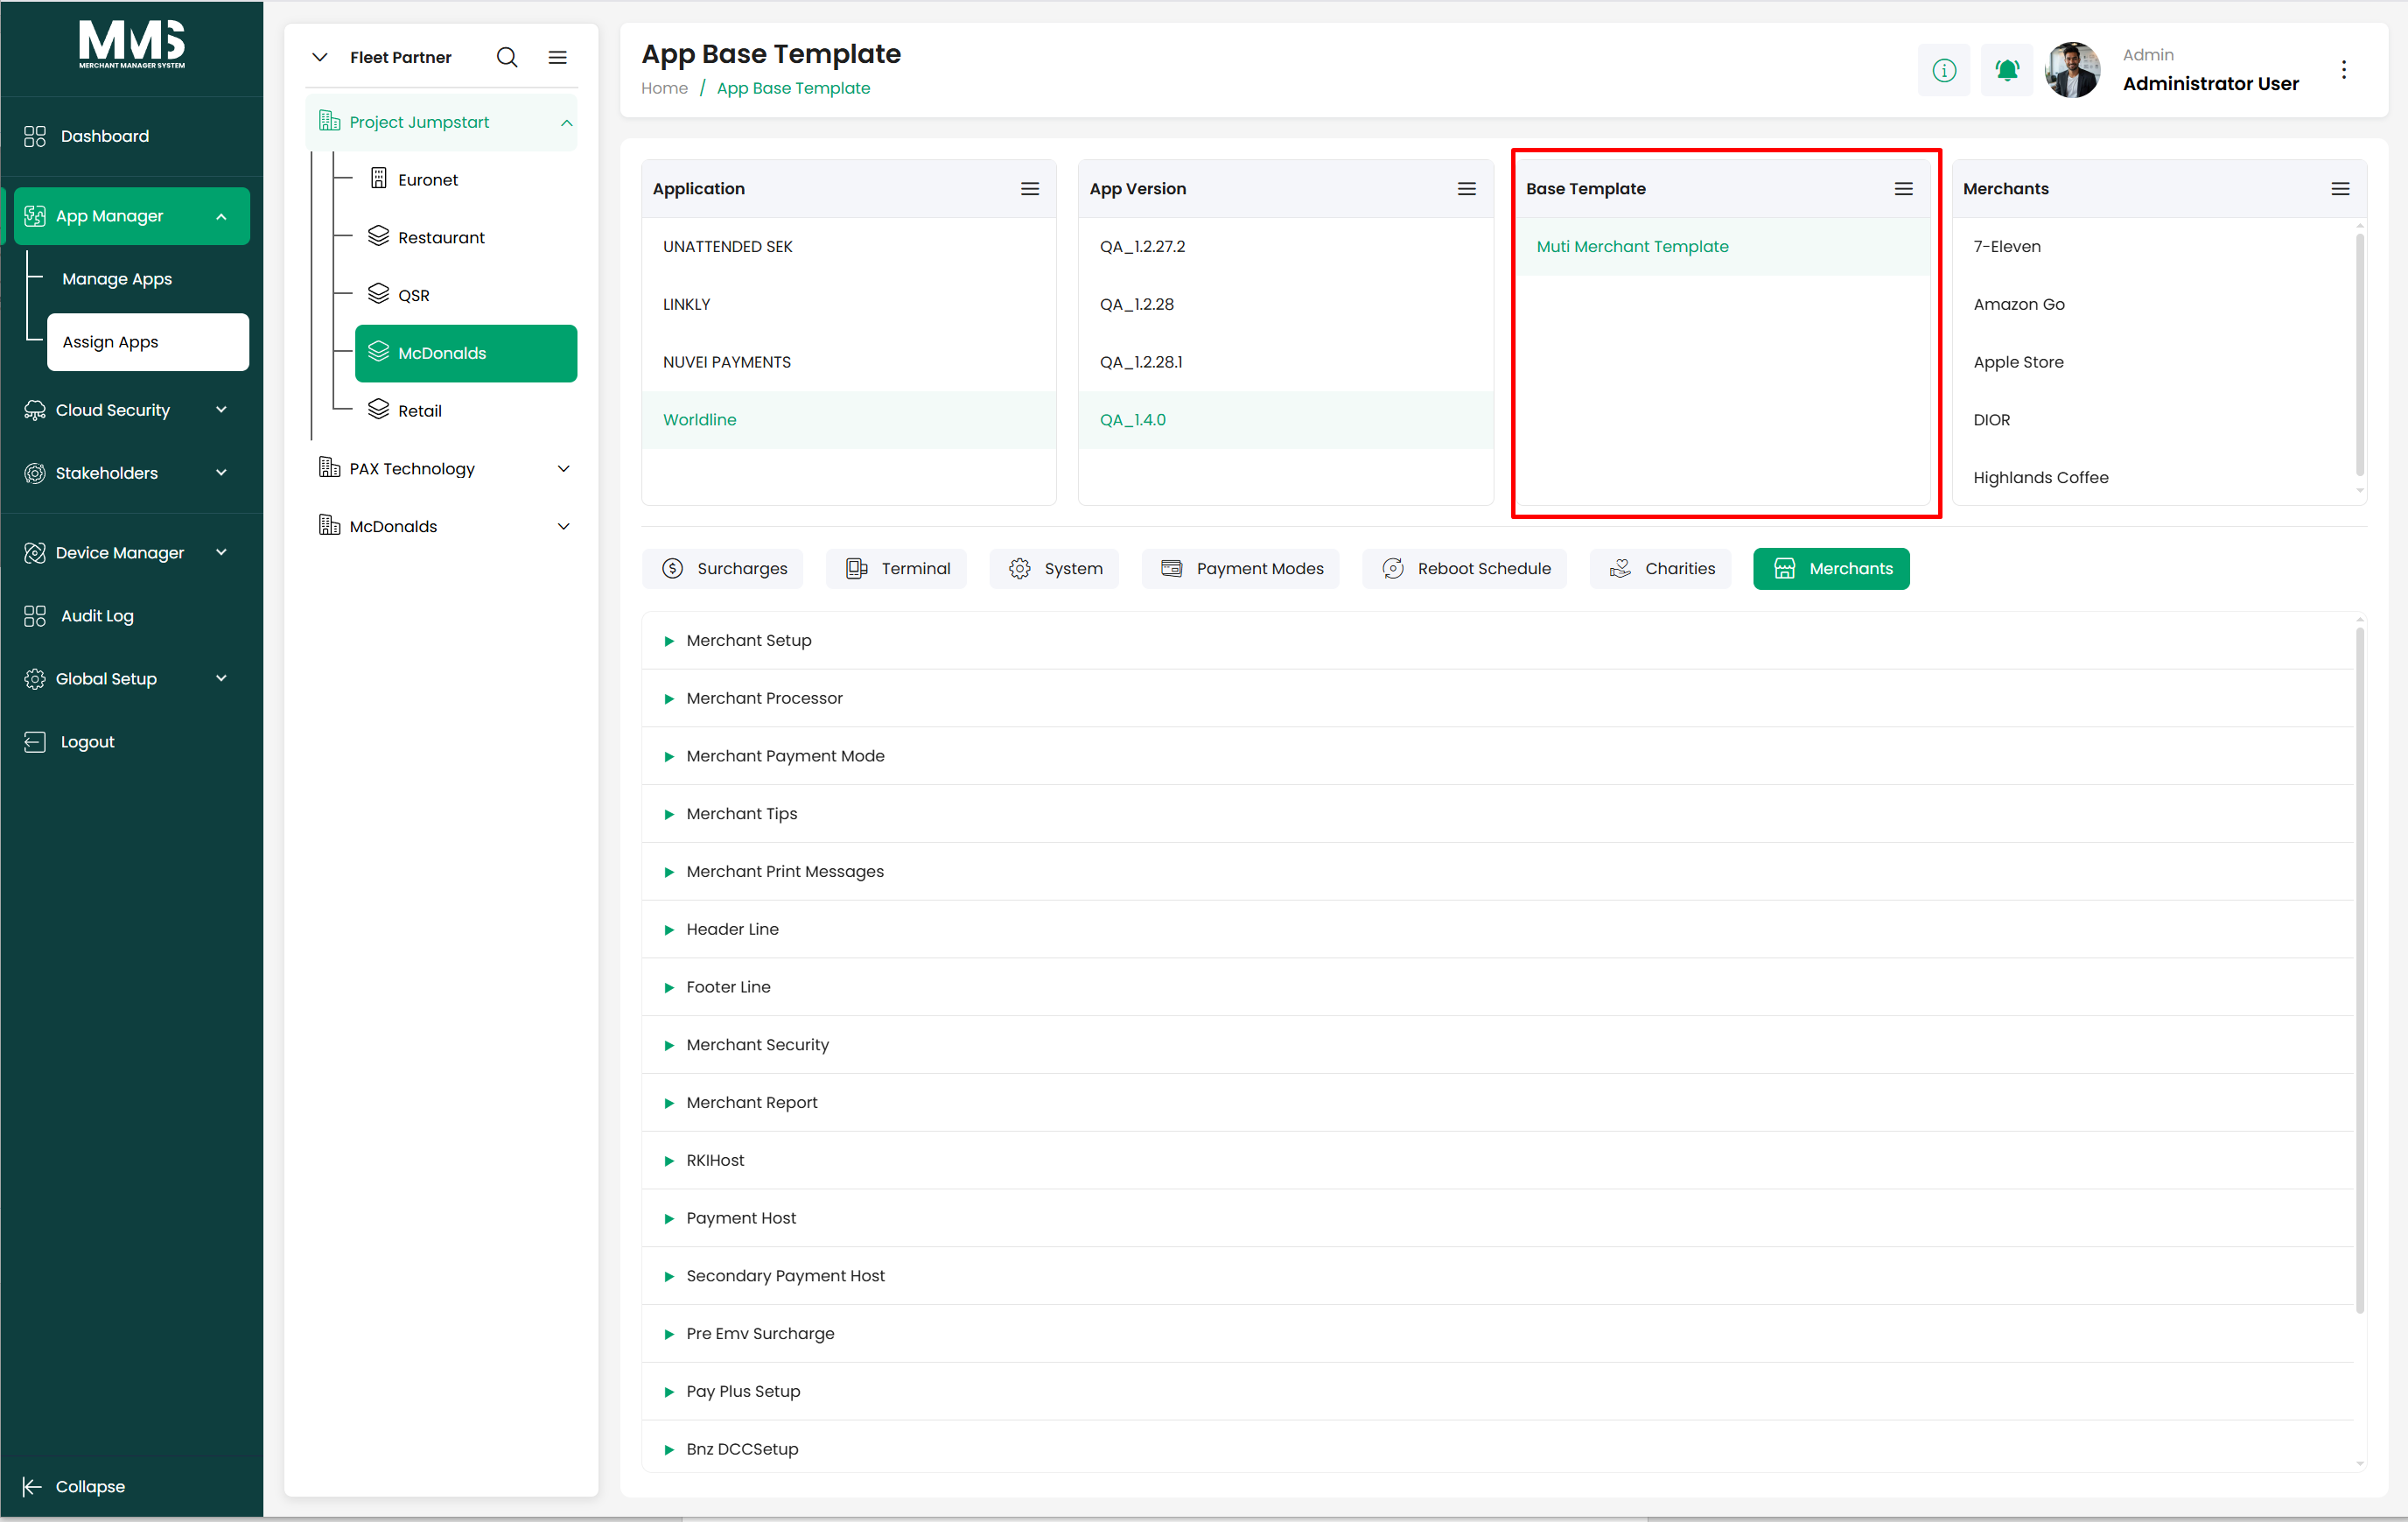Click the Administrator User avatar
2408x1522 pixels.
2072,70
